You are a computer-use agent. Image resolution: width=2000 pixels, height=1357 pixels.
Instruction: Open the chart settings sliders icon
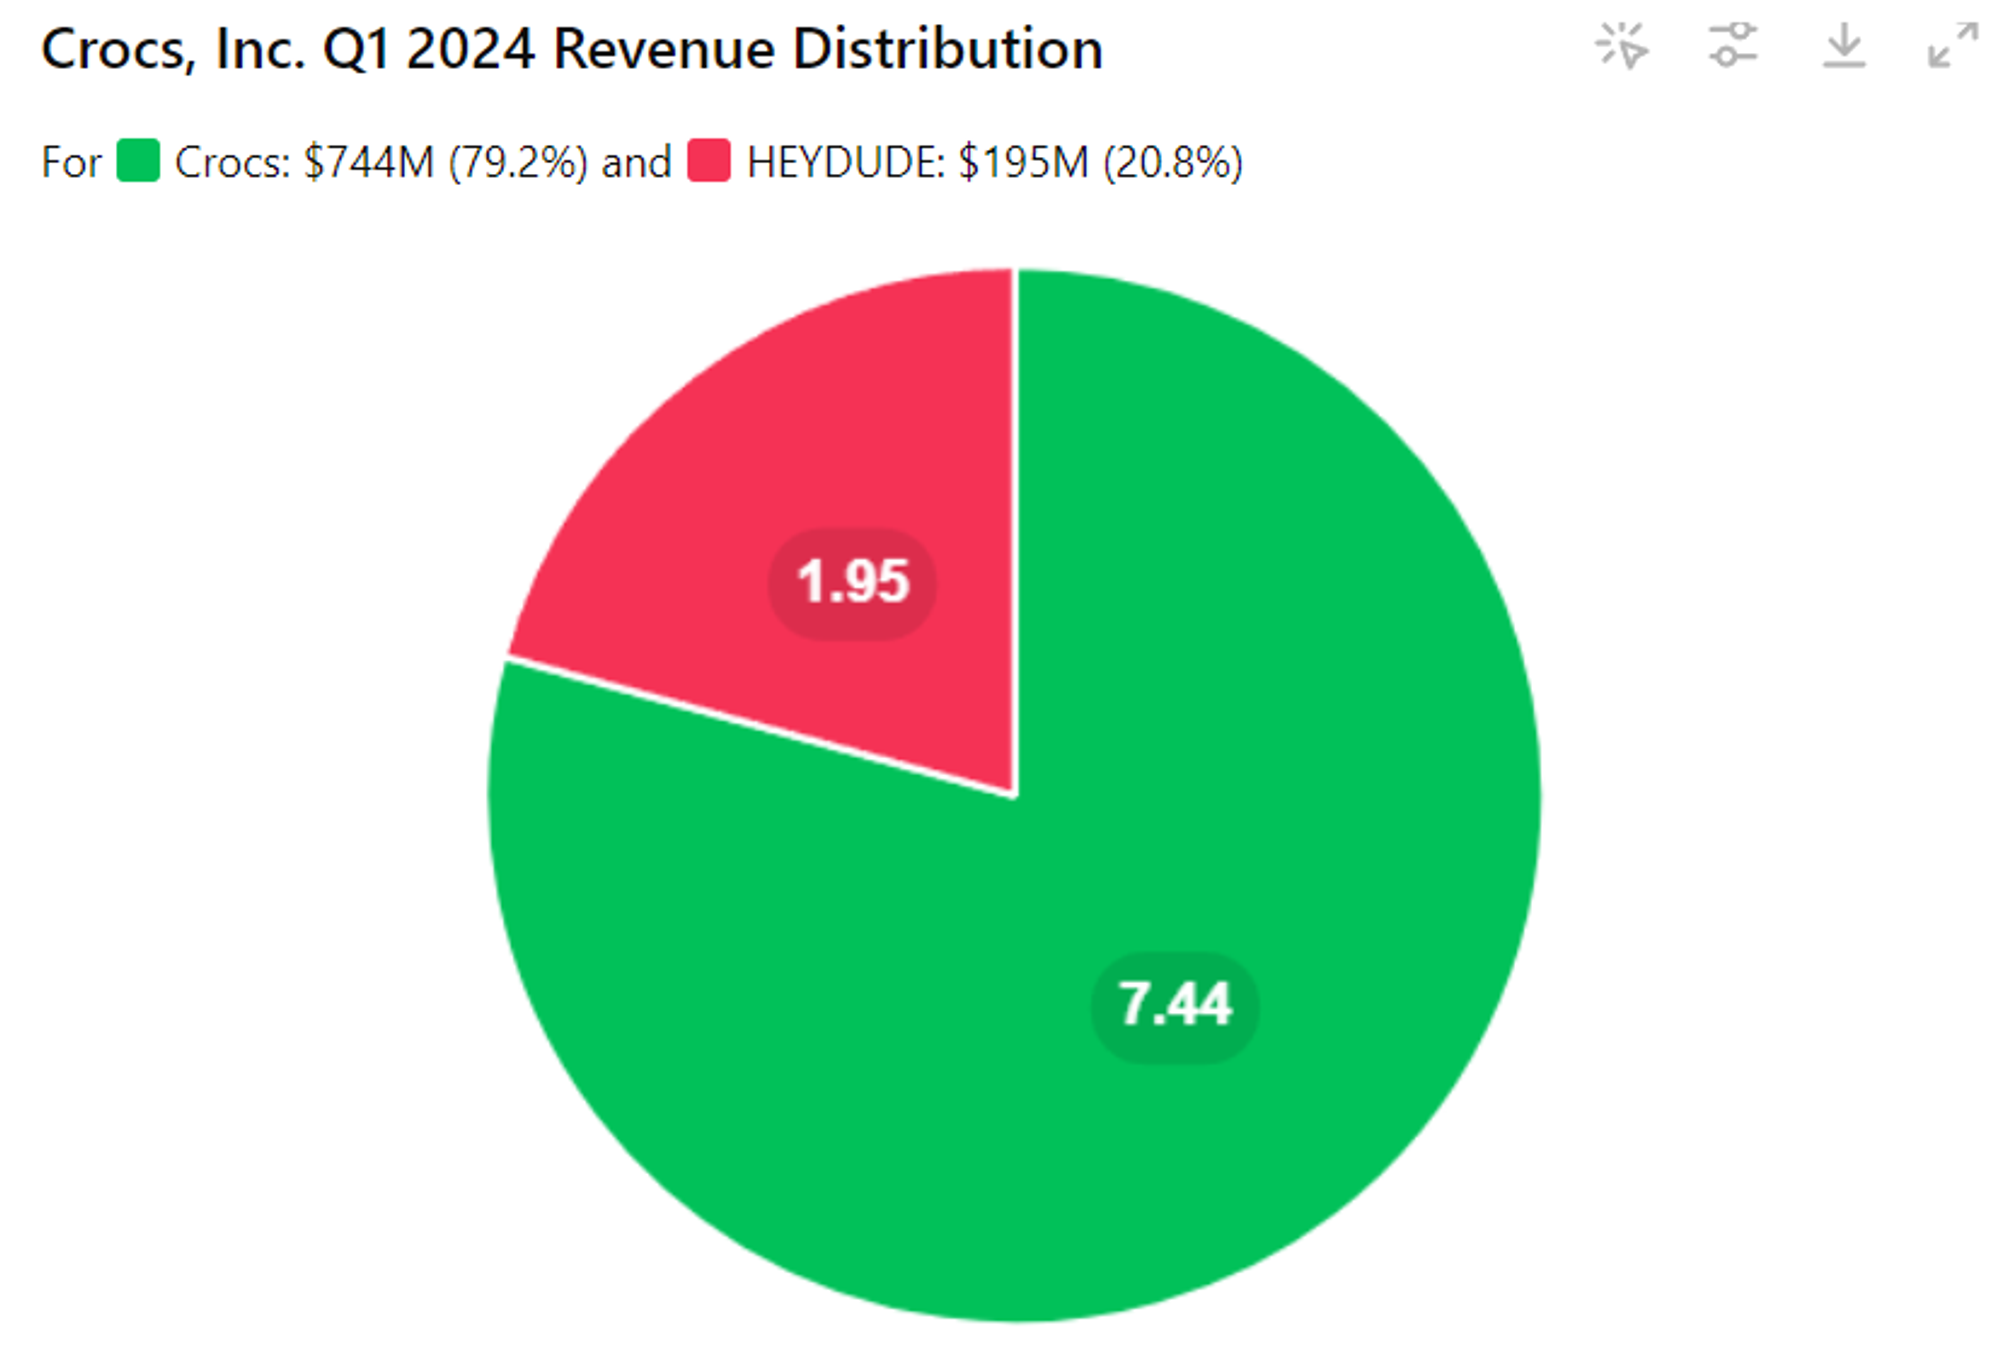[1732, 46]
